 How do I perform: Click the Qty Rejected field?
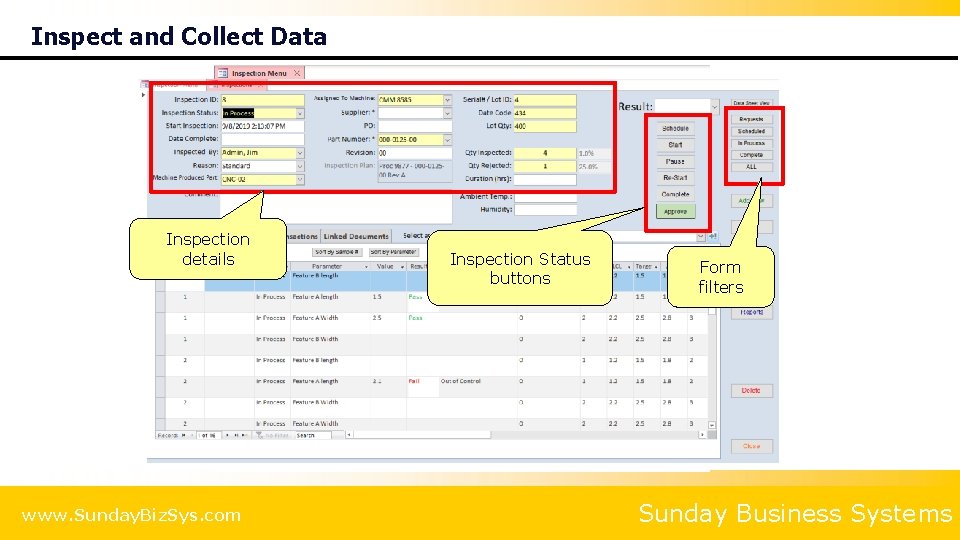point(544,166)
